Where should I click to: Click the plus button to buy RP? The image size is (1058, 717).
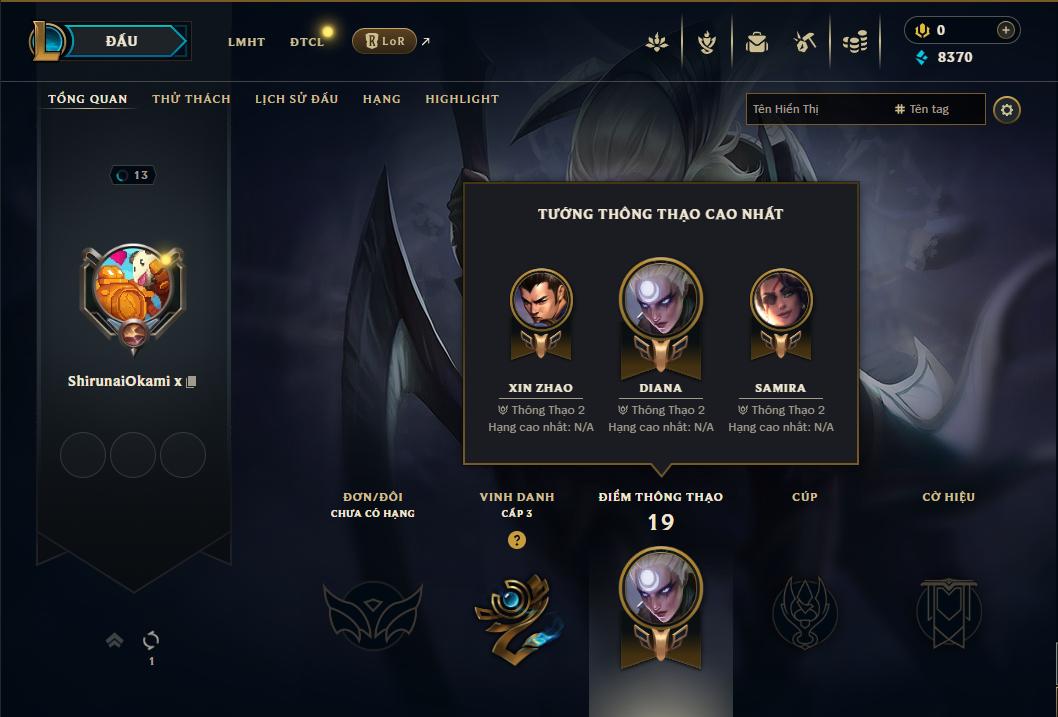1005,30
